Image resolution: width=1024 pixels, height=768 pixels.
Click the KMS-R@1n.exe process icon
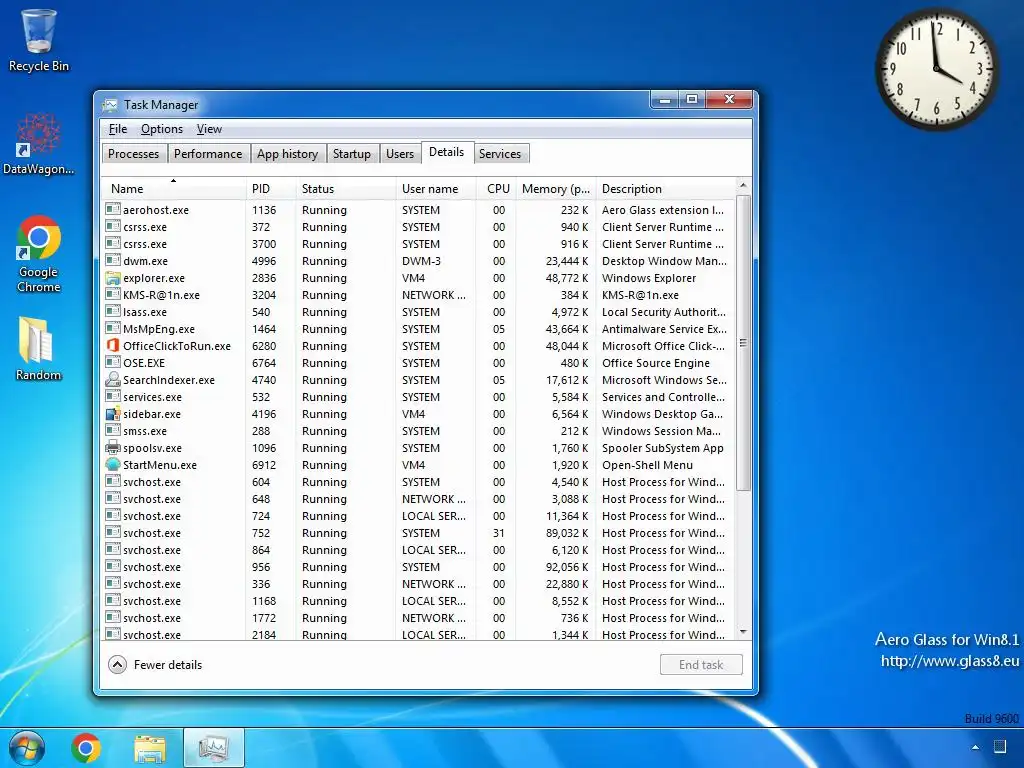pos(113,295)
